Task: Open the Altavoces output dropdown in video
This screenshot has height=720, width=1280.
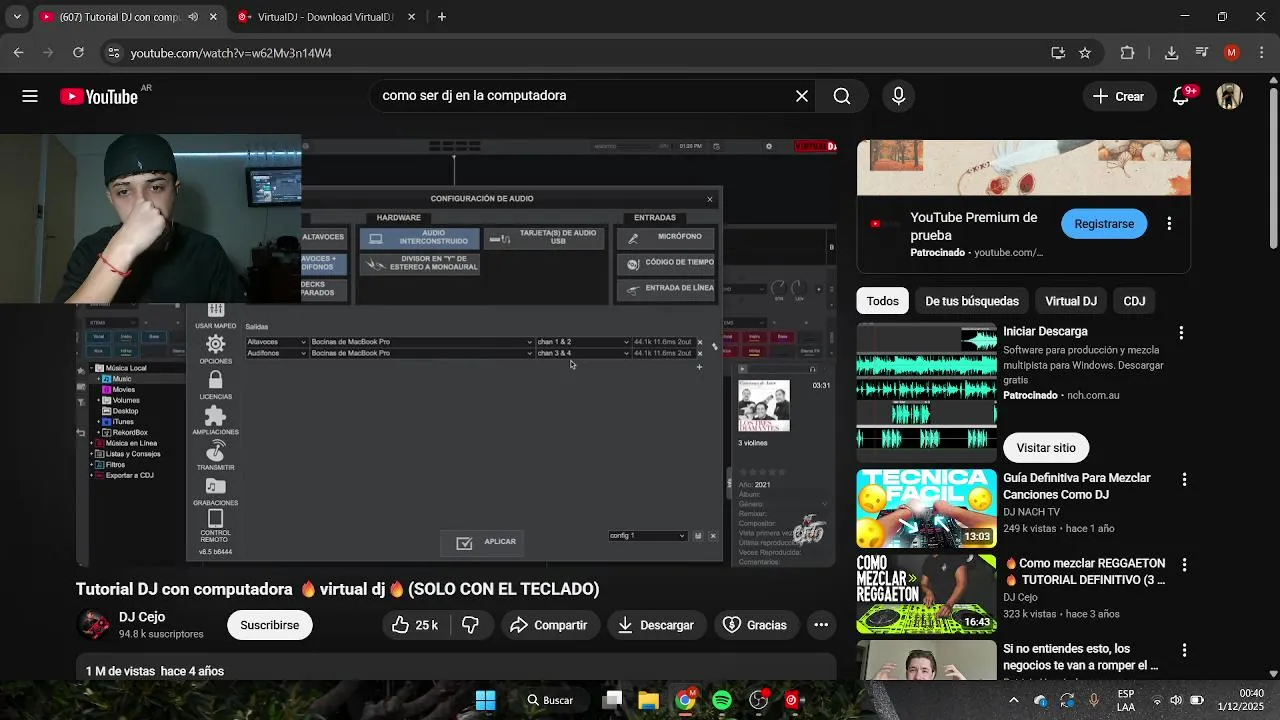Action: [277, 342]
